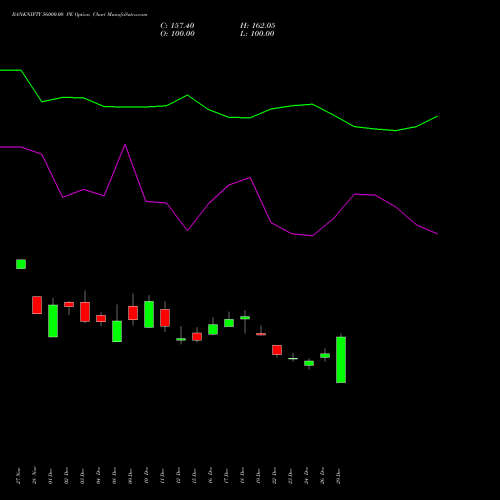Click the BANKNIFTY PE Options Chart title
This screenshot has width=500, height=500.
point(79,15)
